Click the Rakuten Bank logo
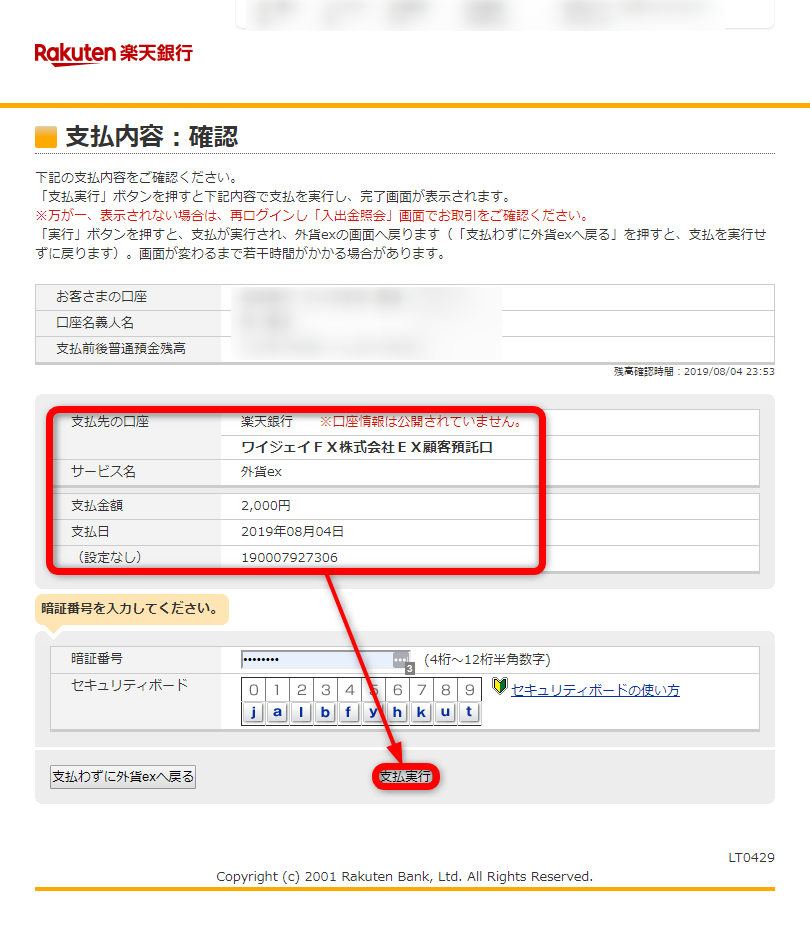This screenshot has height=929, width=810. point(113,54)
